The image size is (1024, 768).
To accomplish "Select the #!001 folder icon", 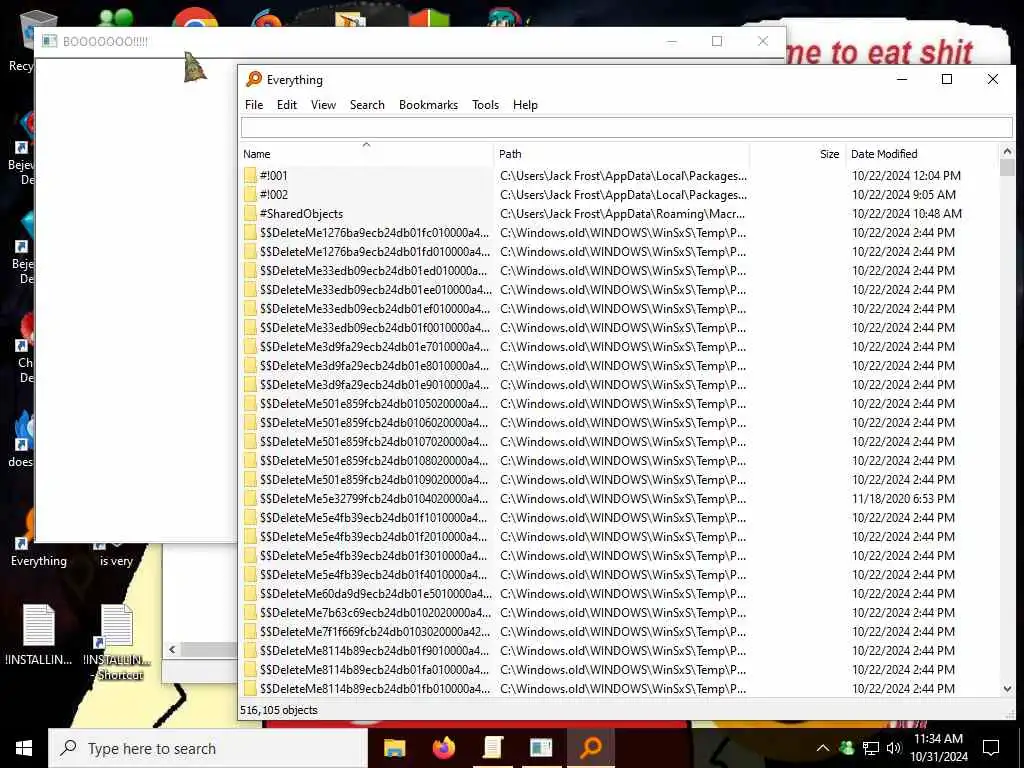I will click(250, 175).
